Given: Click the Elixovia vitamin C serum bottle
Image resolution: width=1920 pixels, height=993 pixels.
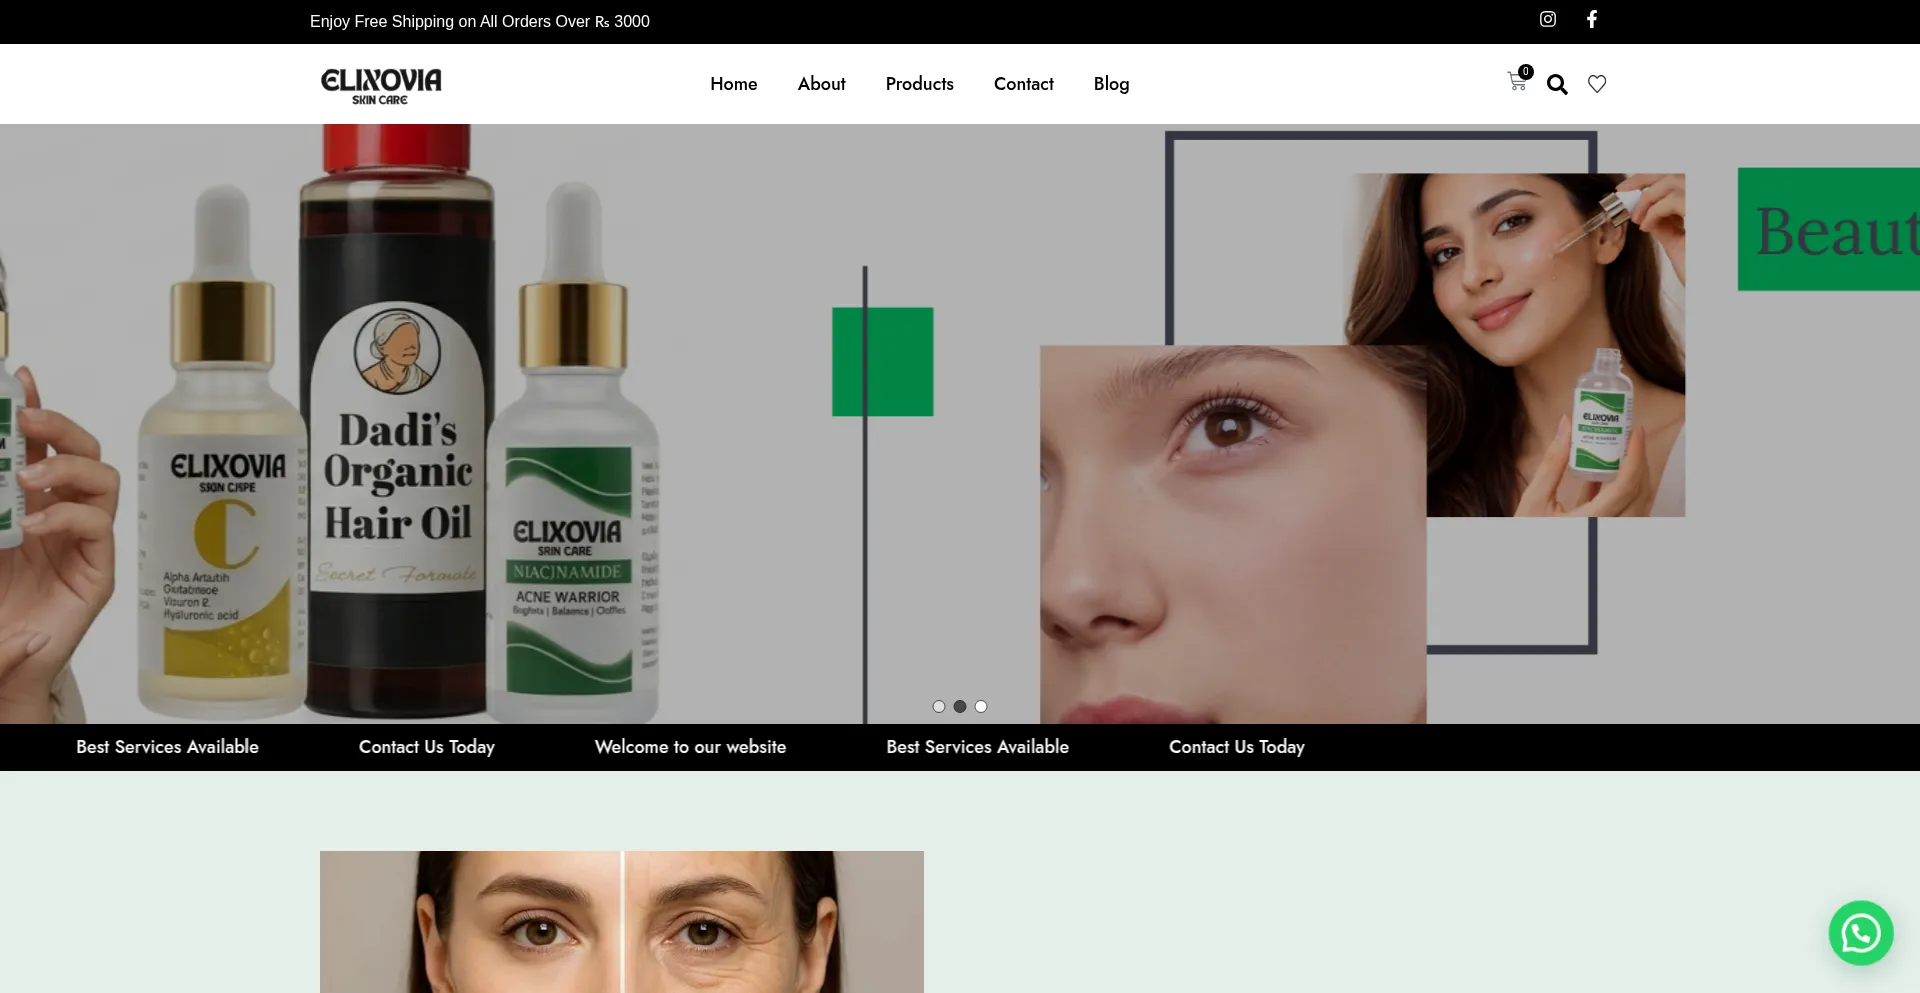Looking at the screenshot, I should tap(224, 450).
